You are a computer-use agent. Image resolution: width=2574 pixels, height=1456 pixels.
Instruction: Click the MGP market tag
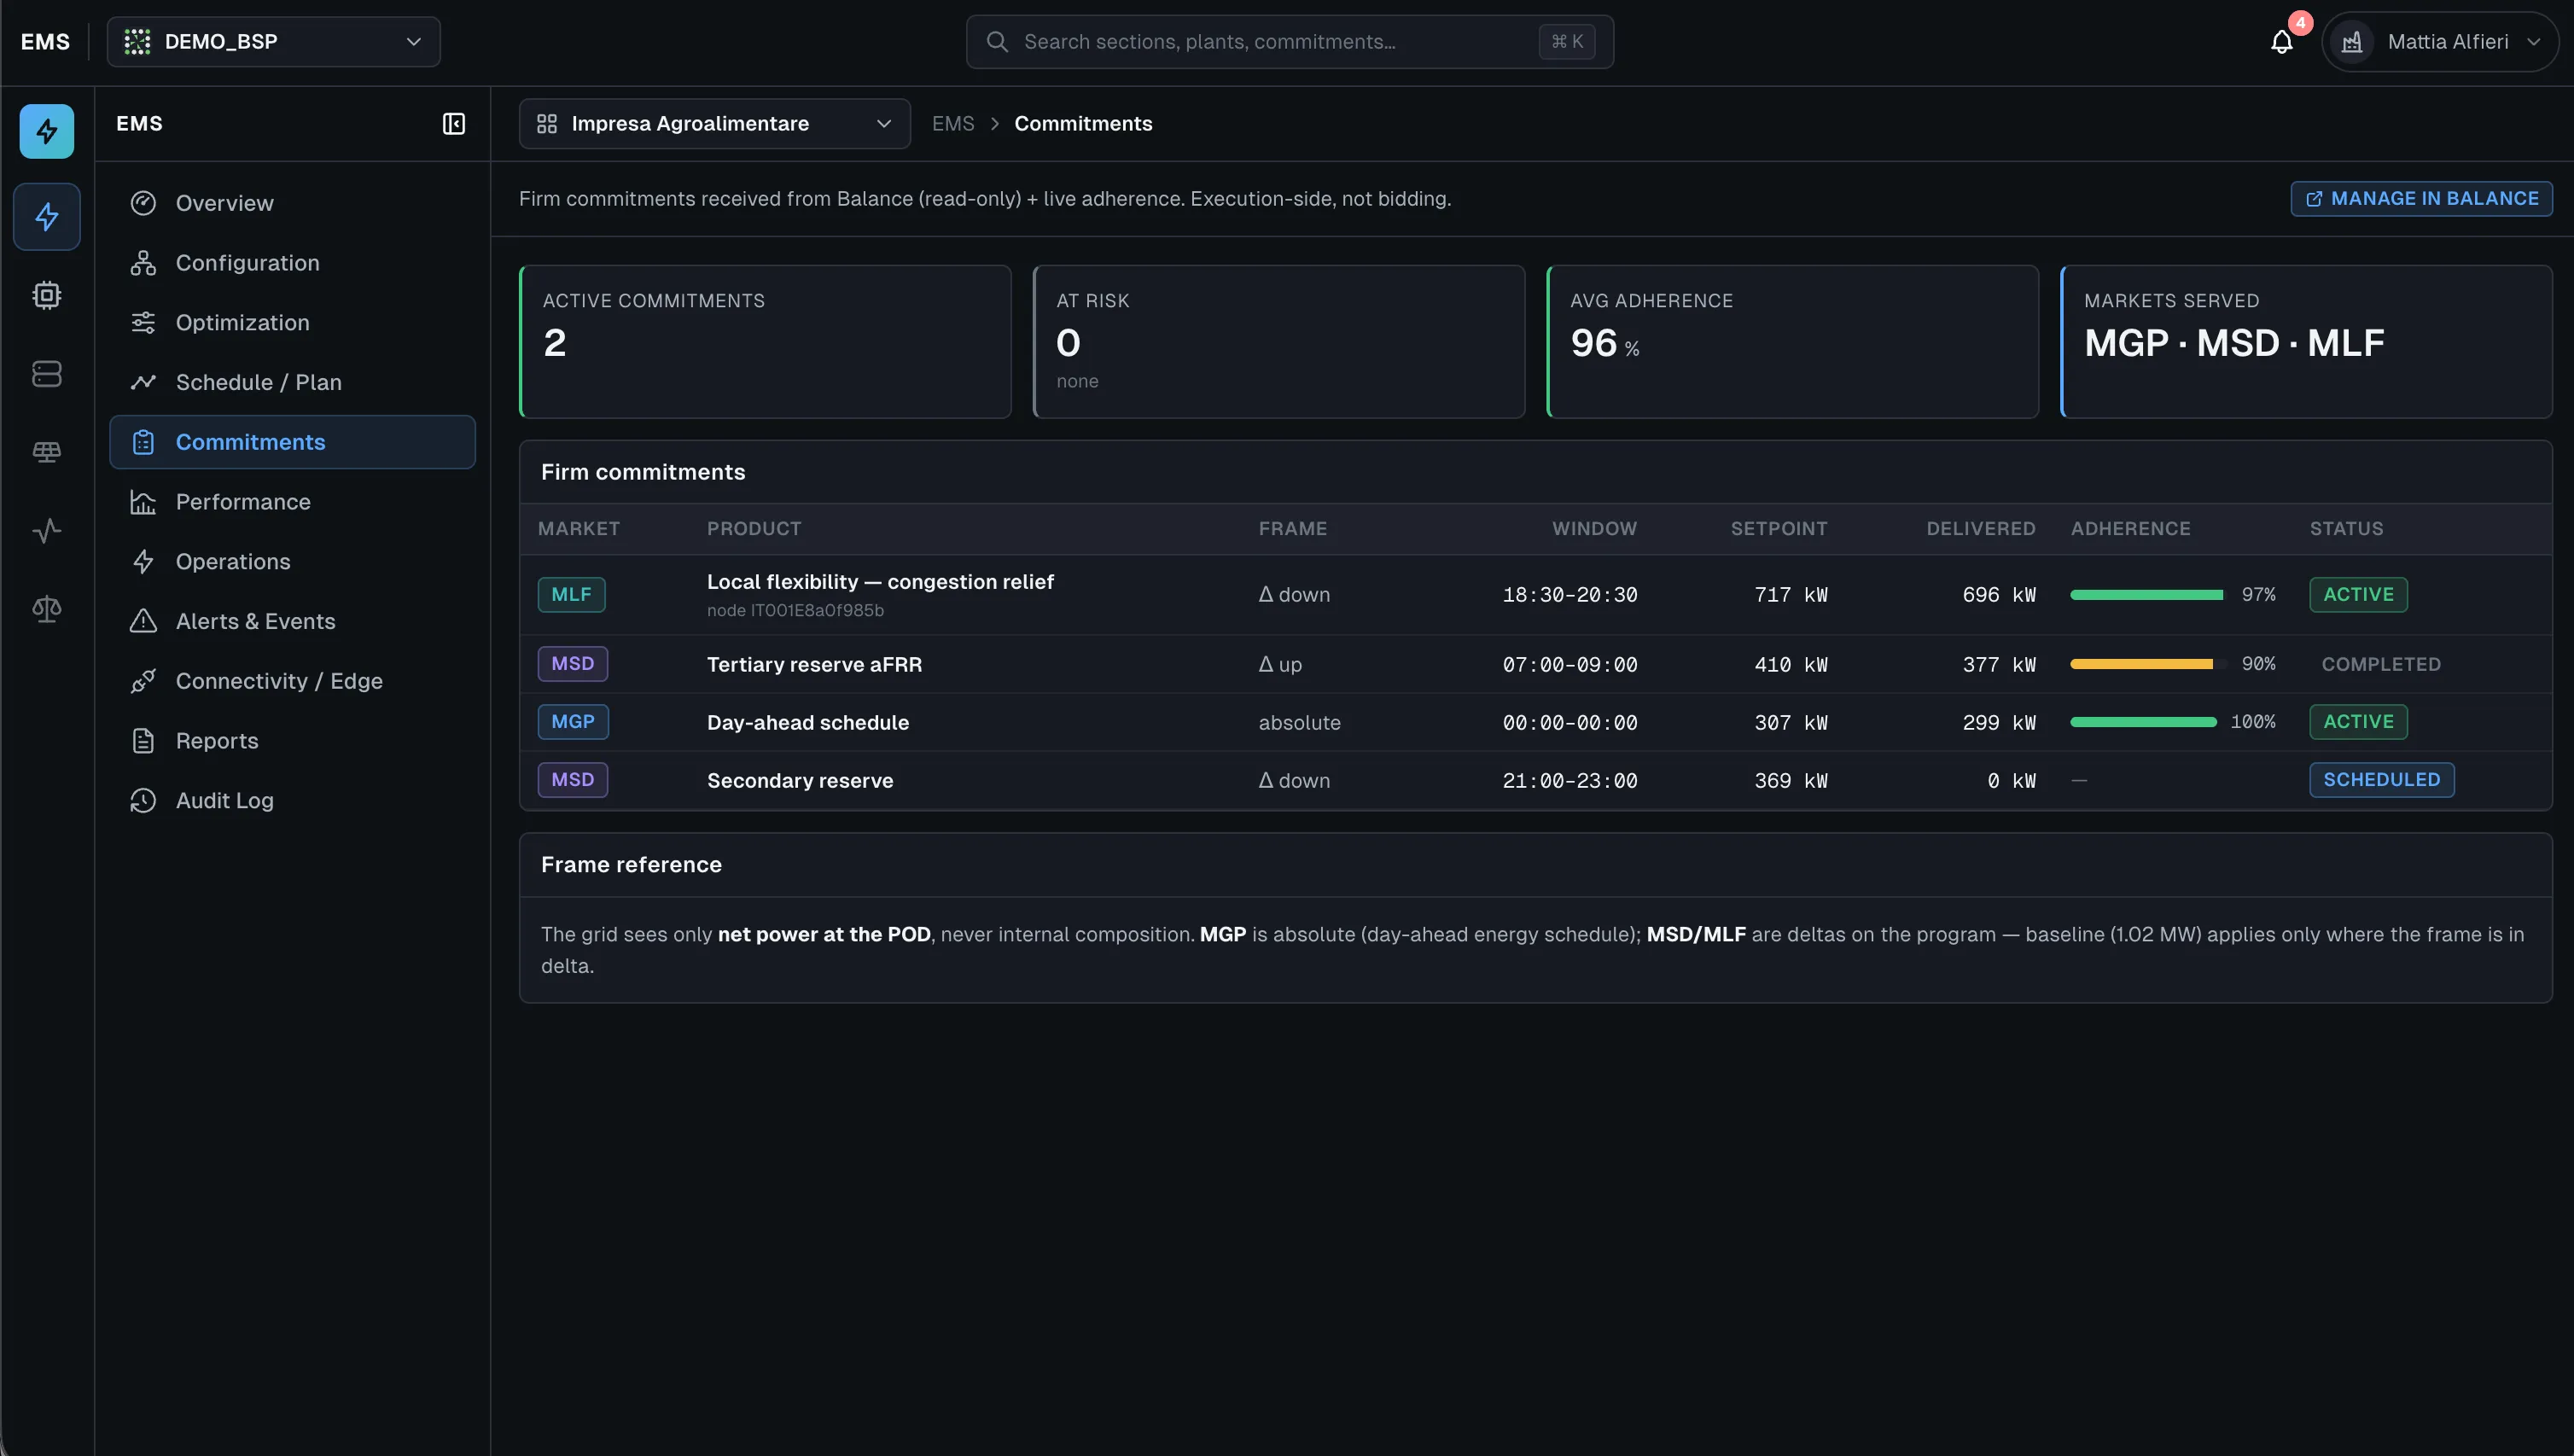(x=573, y=722)
